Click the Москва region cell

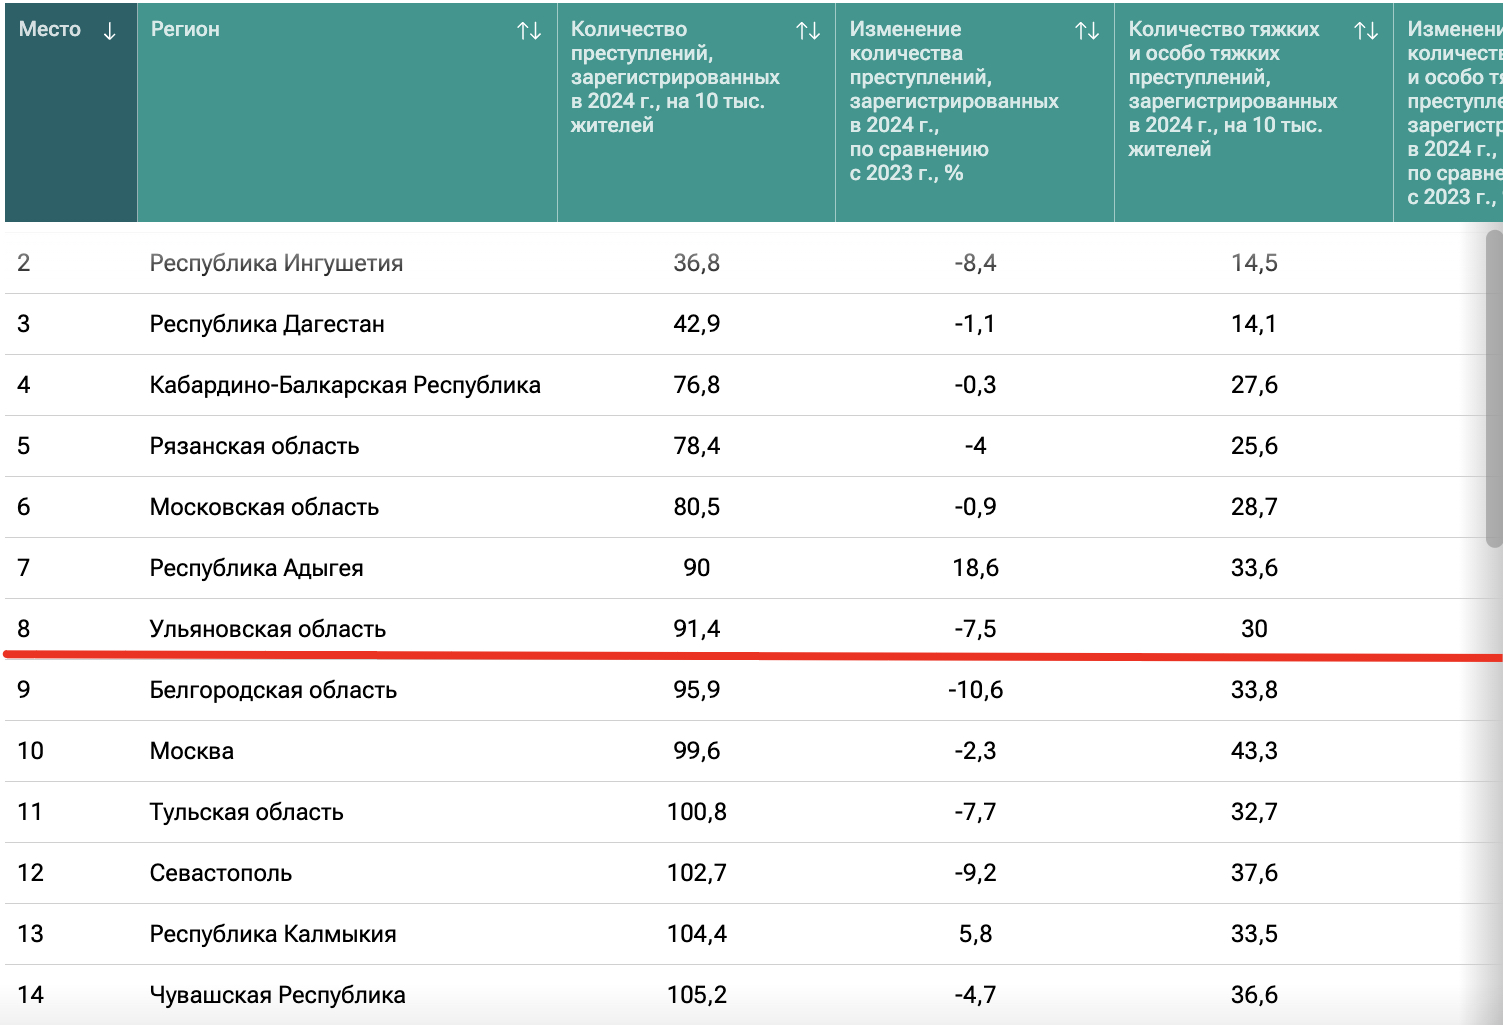192,751
